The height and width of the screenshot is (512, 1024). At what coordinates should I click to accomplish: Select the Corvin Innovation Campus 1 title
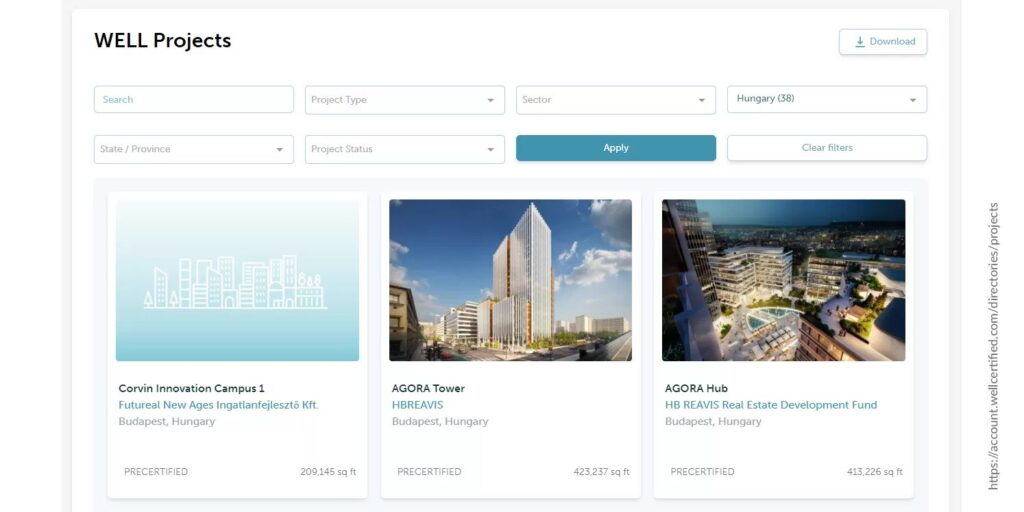coord(191,388)
